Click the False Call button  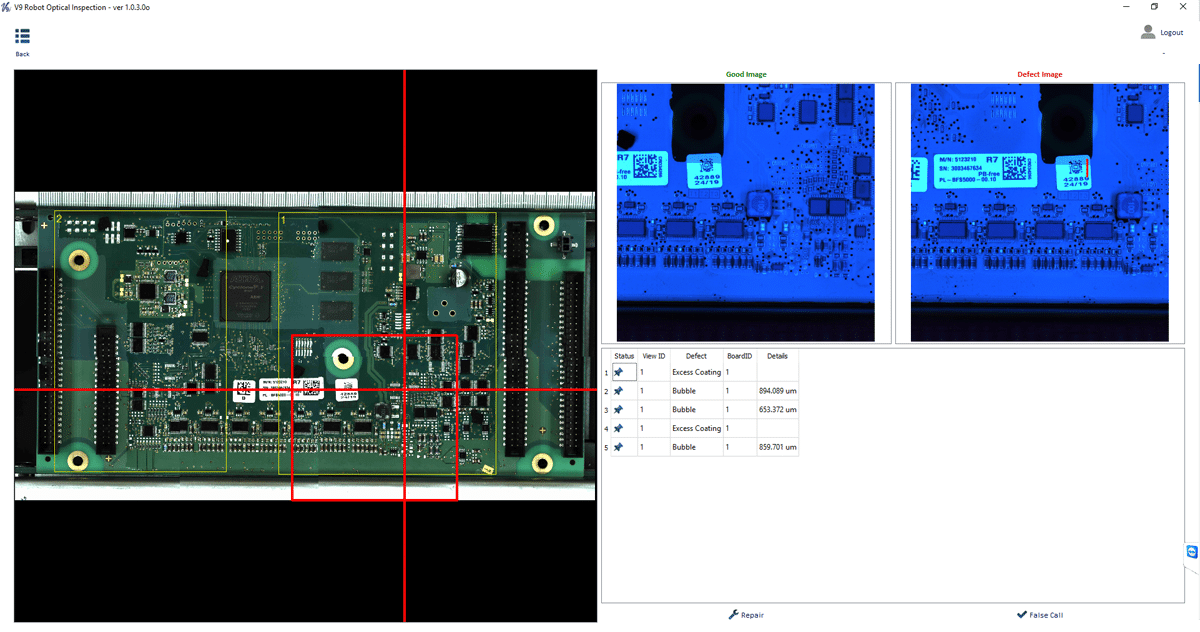coord(1040,615)
